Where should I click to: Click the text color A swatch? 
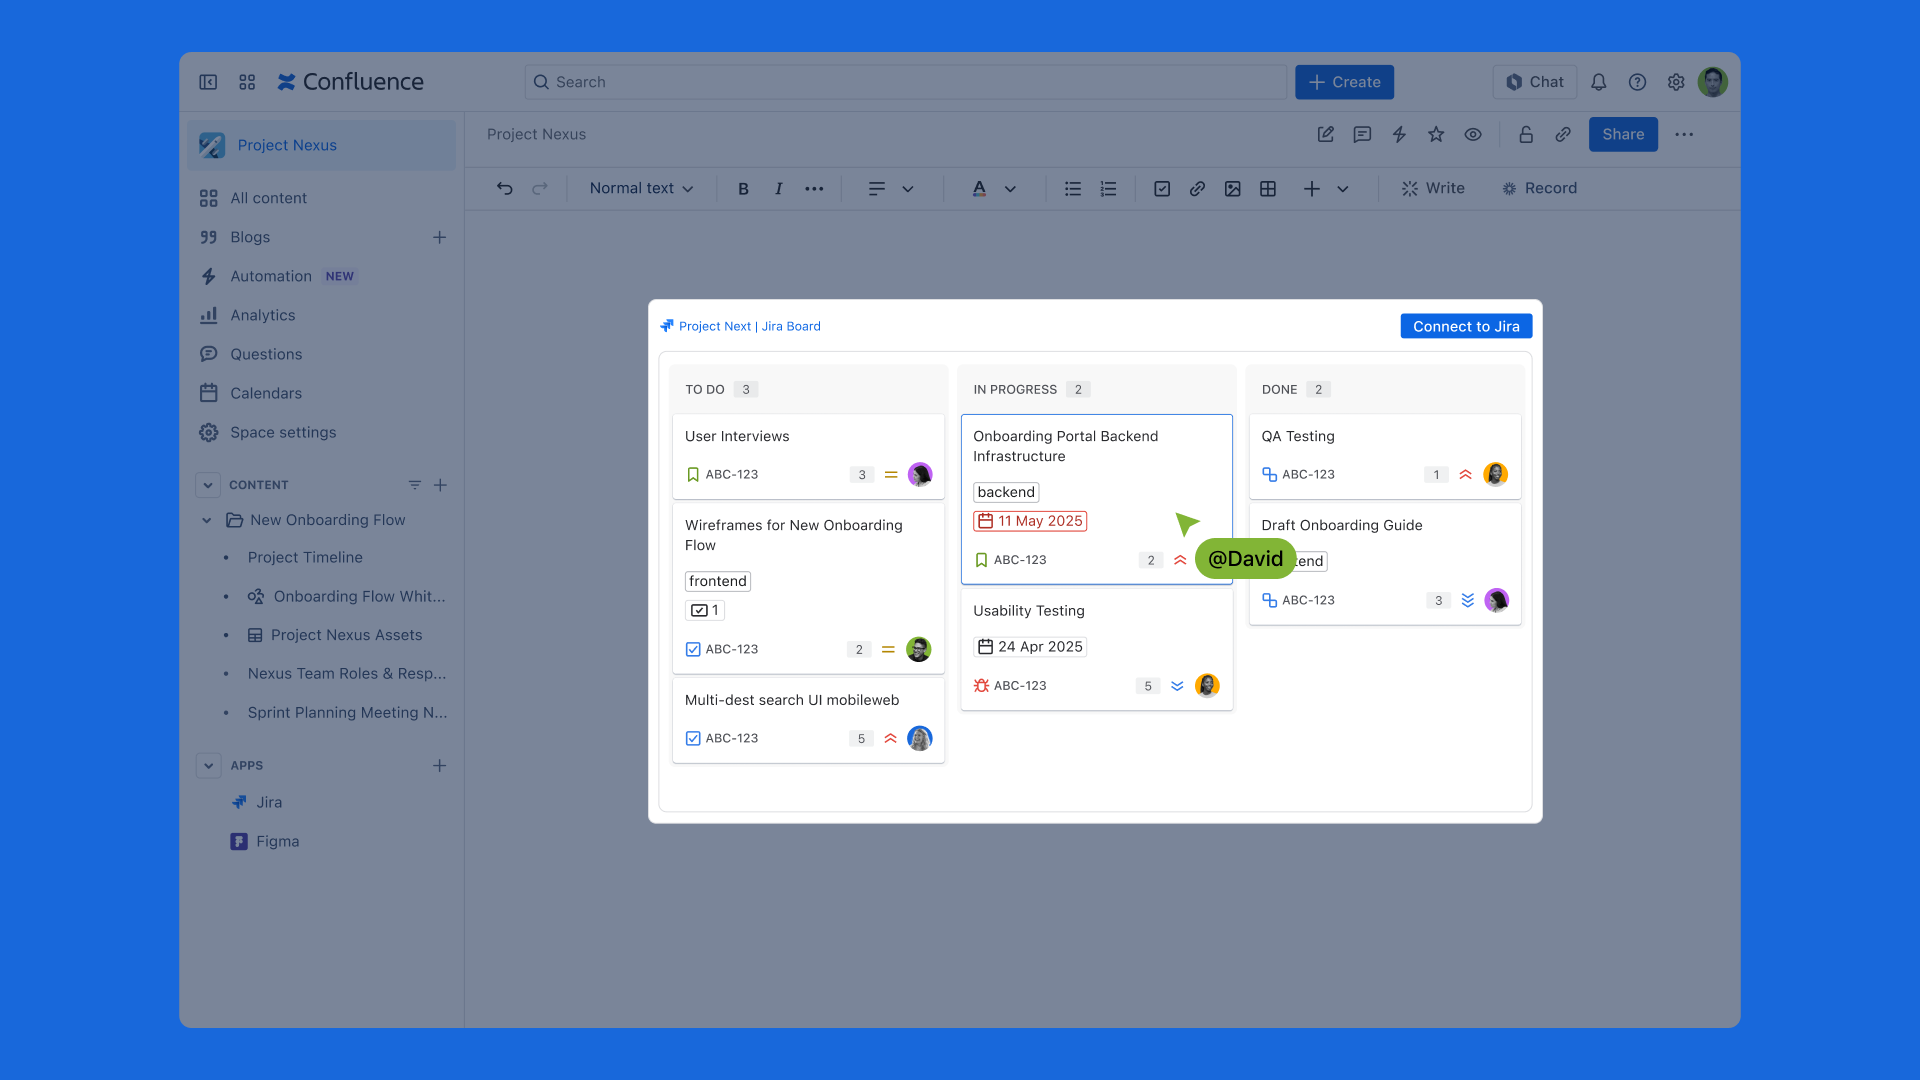(979, 188)
